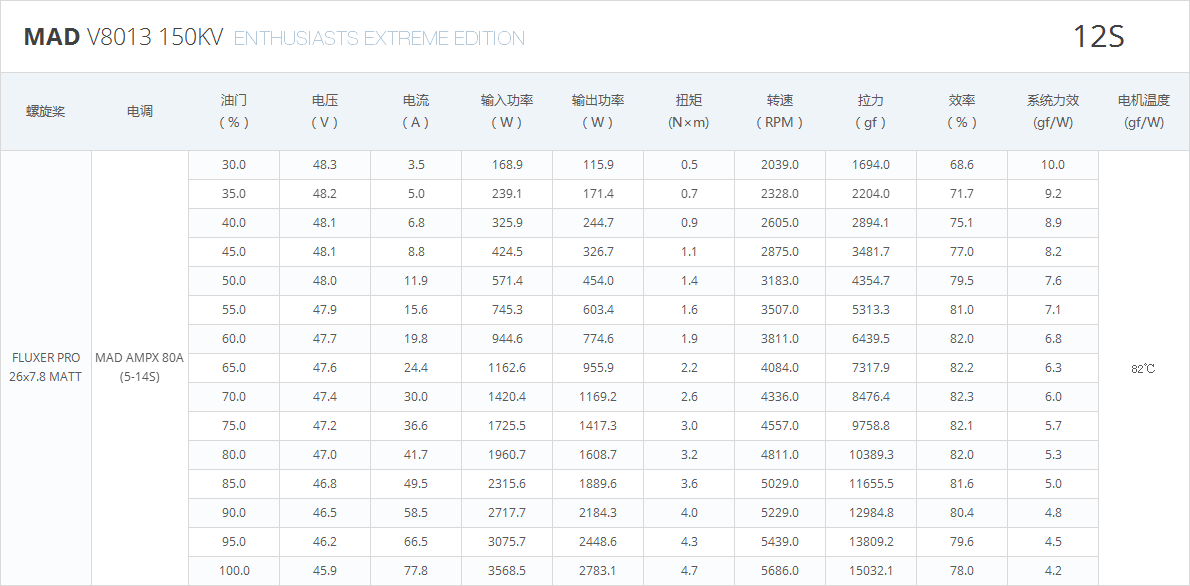
Task: Click the 扭矩 (N×m) column header
Action: [x=689, y=112]
